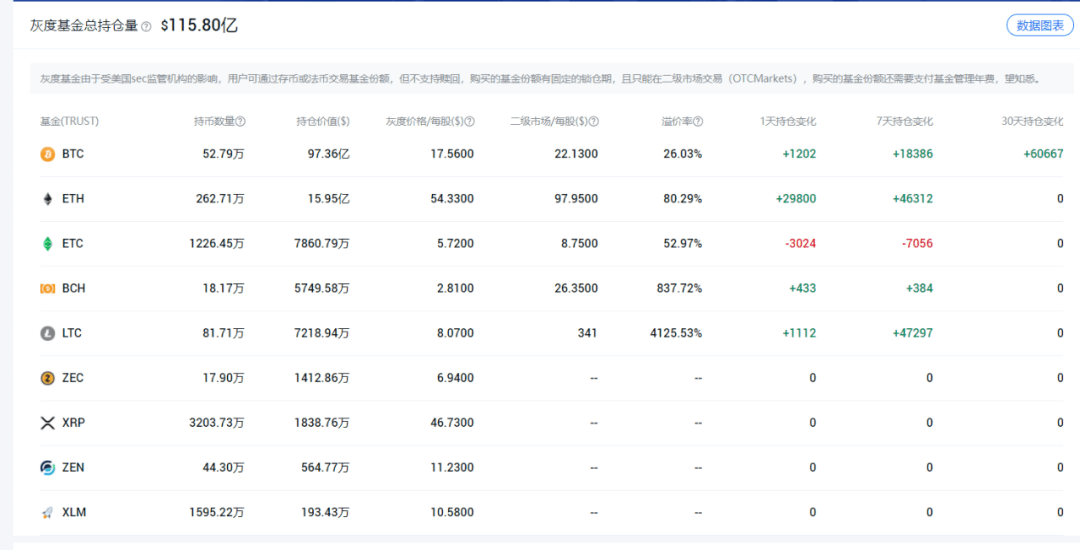Click XLM holding value 193.43万

[x=325, y=511]
